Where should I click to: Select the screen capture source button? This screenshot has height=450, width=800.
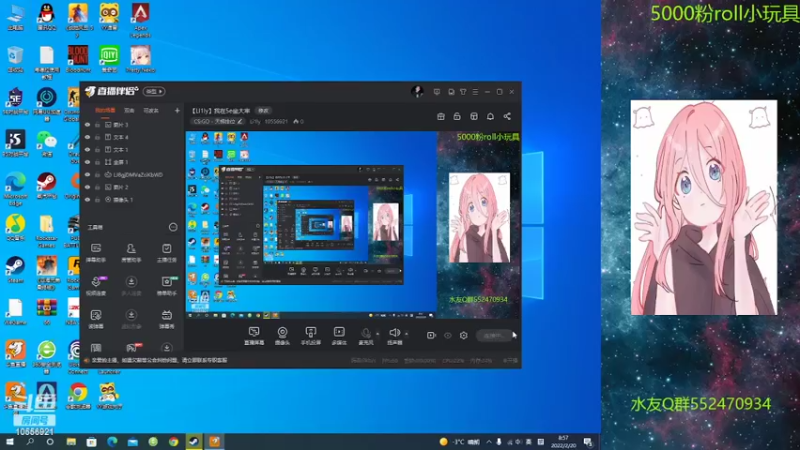tap(254, 336)
